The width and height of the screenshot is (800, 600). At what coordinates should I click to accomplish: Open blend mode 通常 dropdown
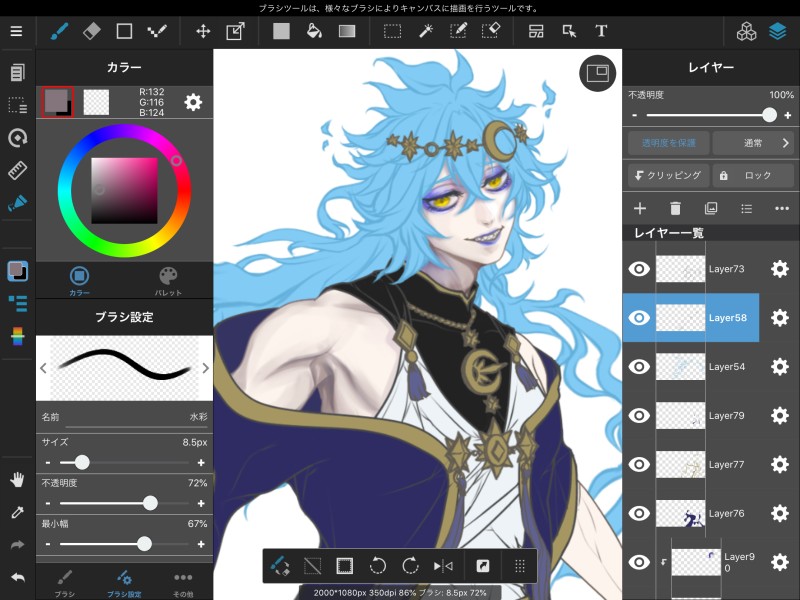[x=753, y=143]
